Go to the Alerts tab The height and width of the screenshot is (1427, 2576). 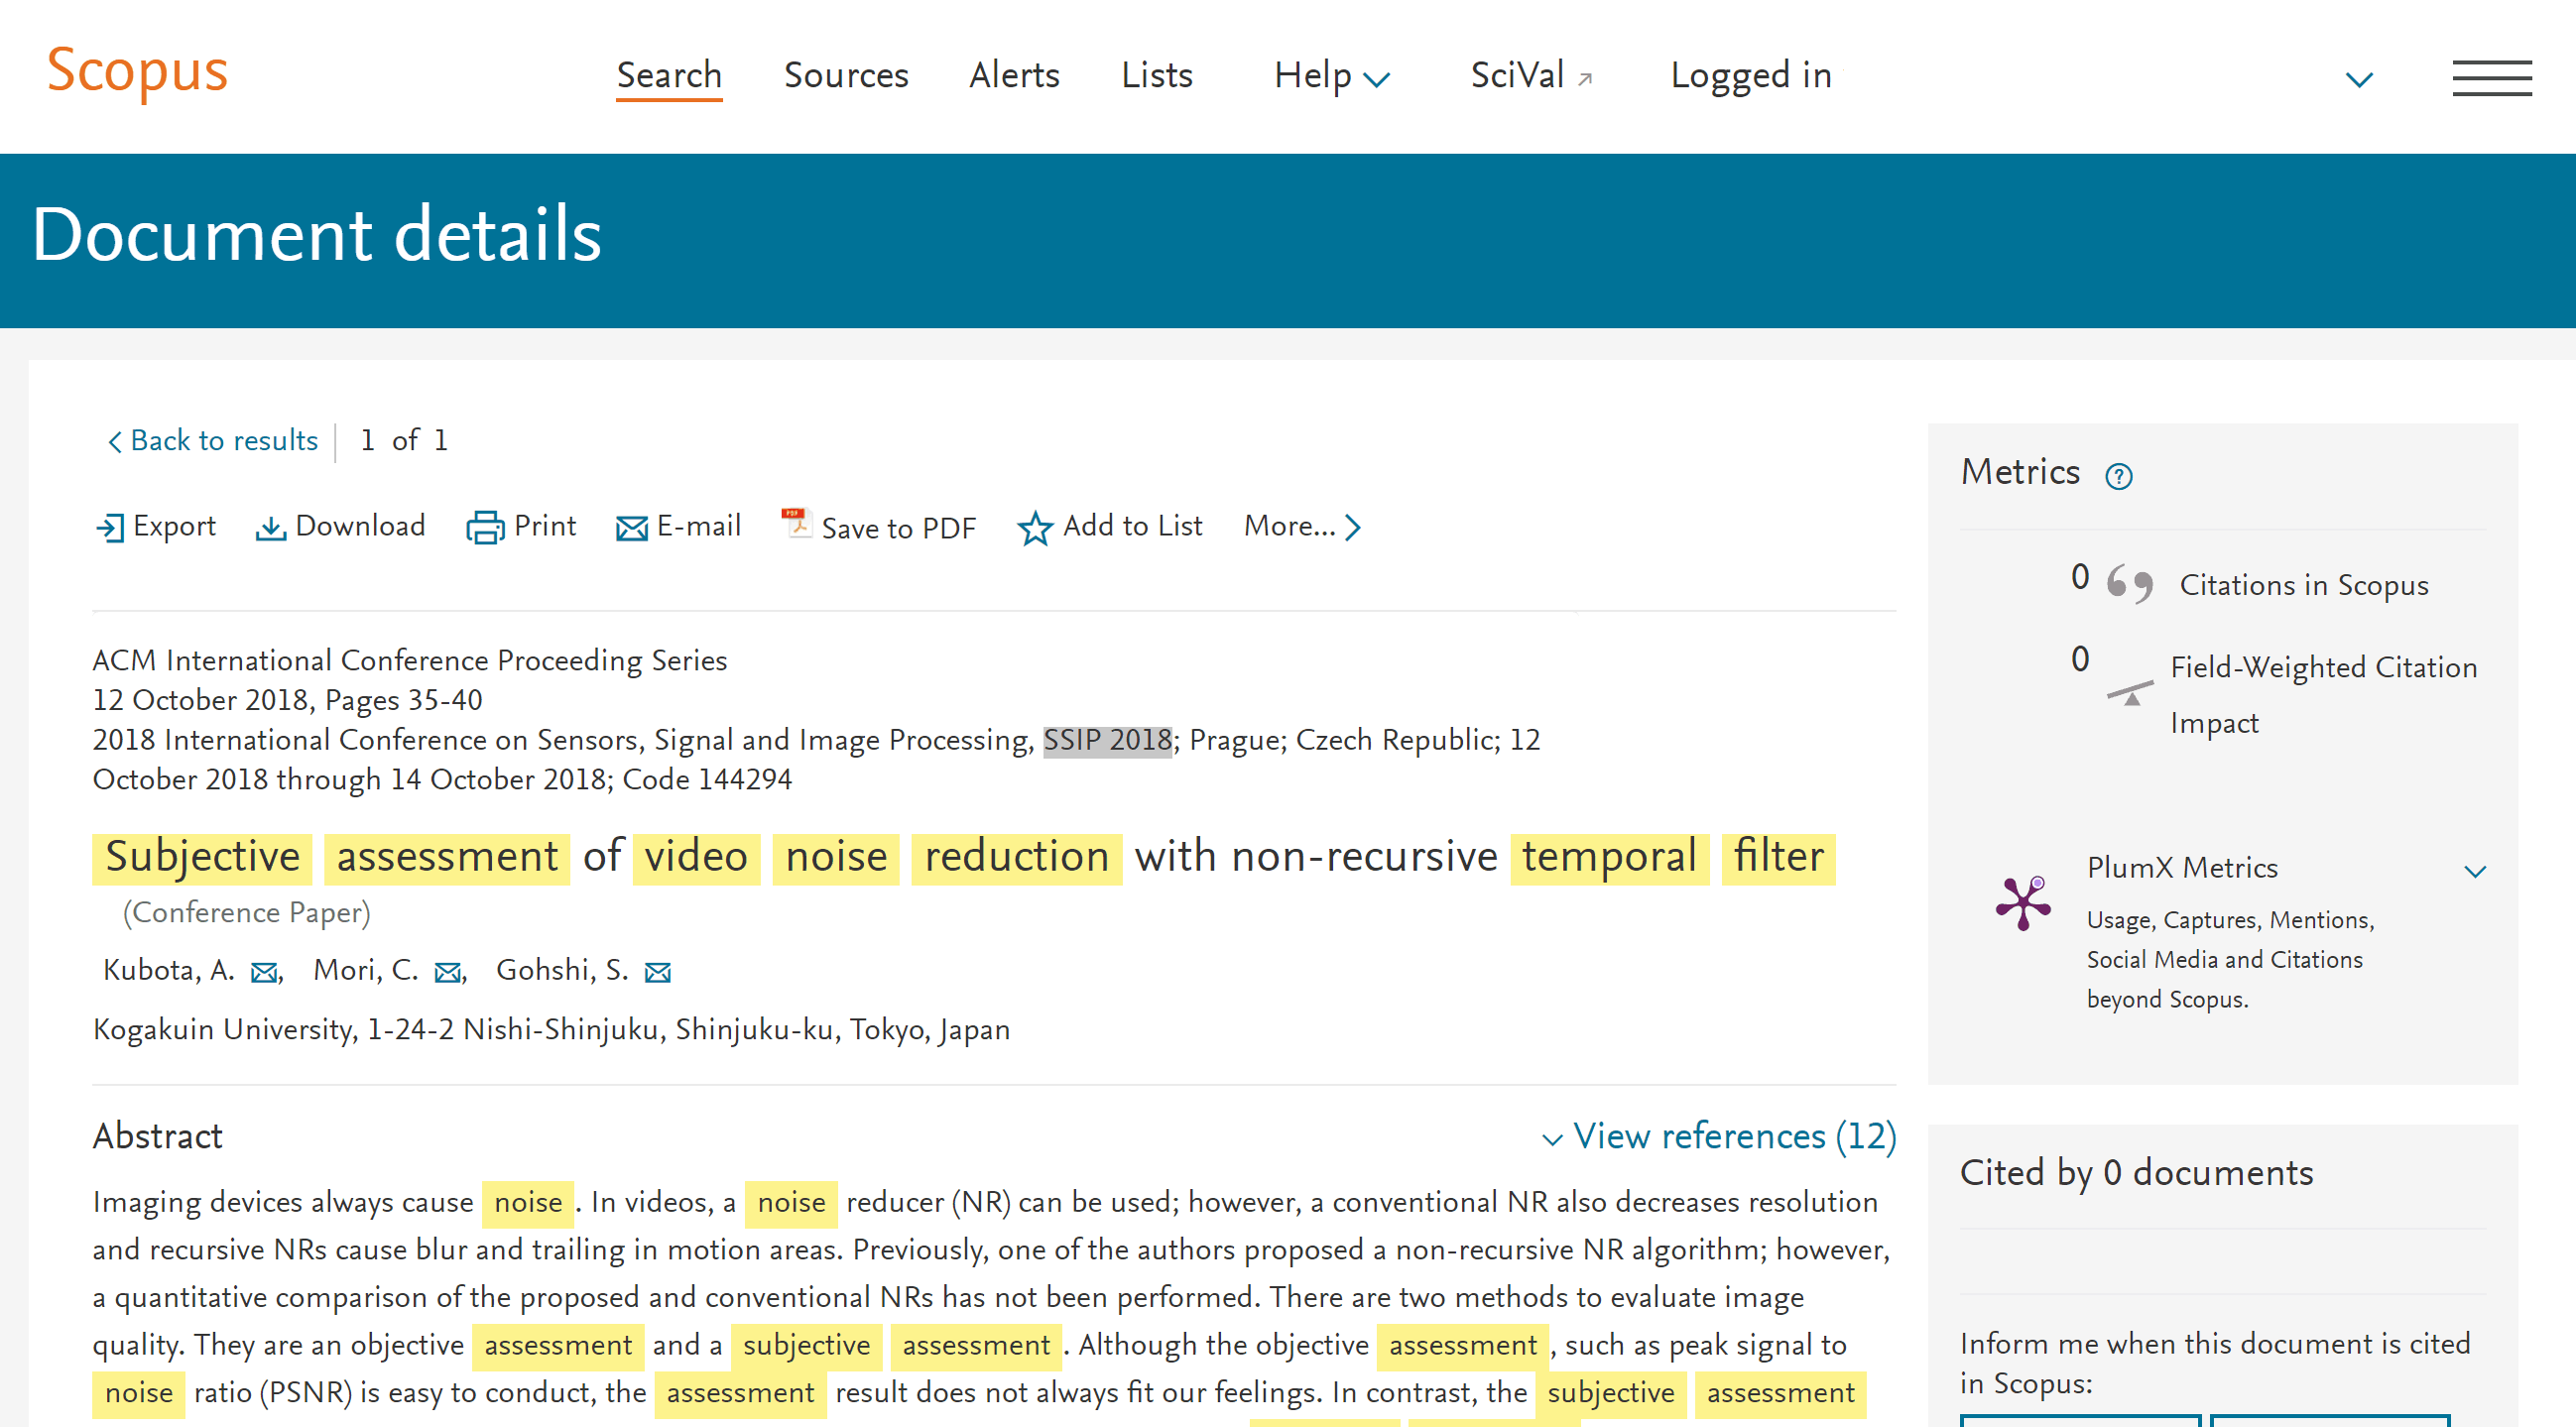(x=1013, y=76)
